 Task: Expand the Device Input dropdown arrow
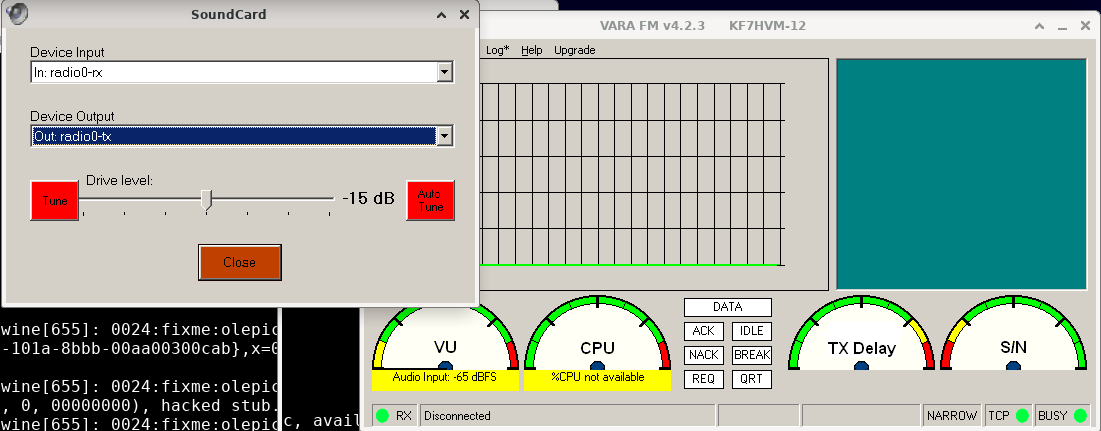click(445, 72)
